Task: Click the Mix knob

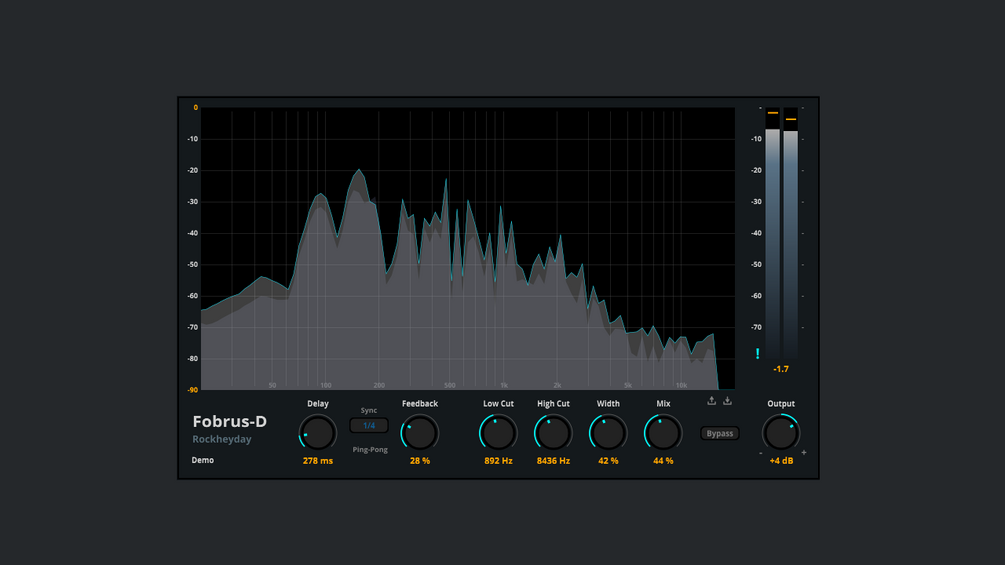Action: 663,432
